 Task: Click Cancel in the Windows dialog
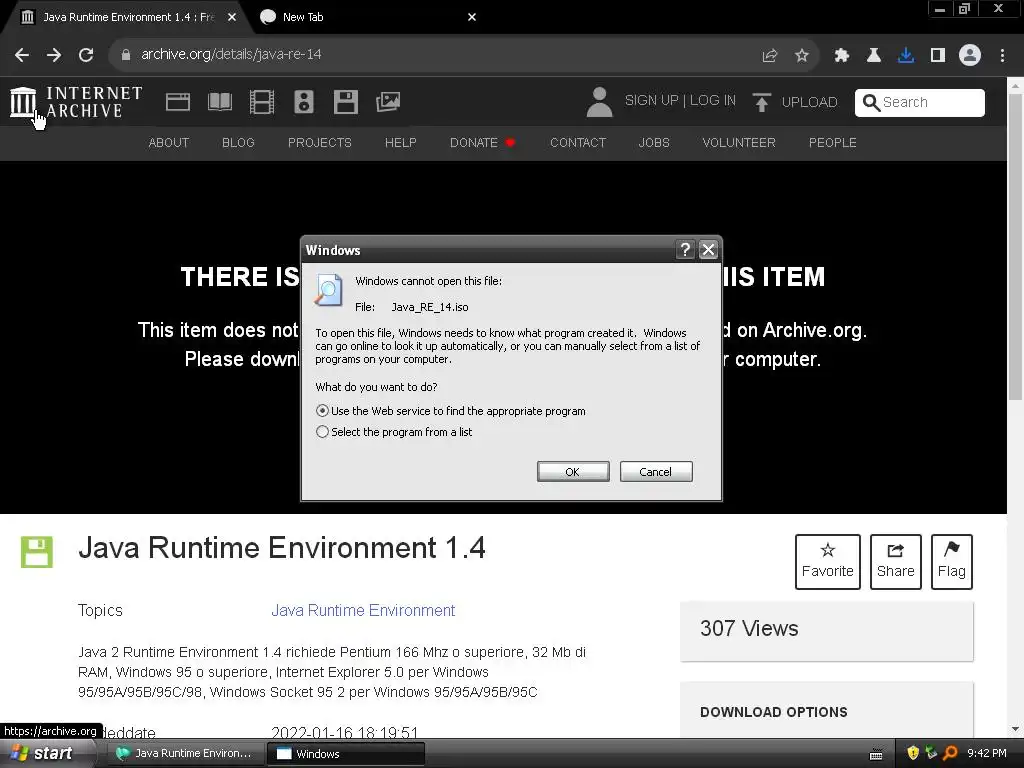pyautogui.click(x=656, y=472)
